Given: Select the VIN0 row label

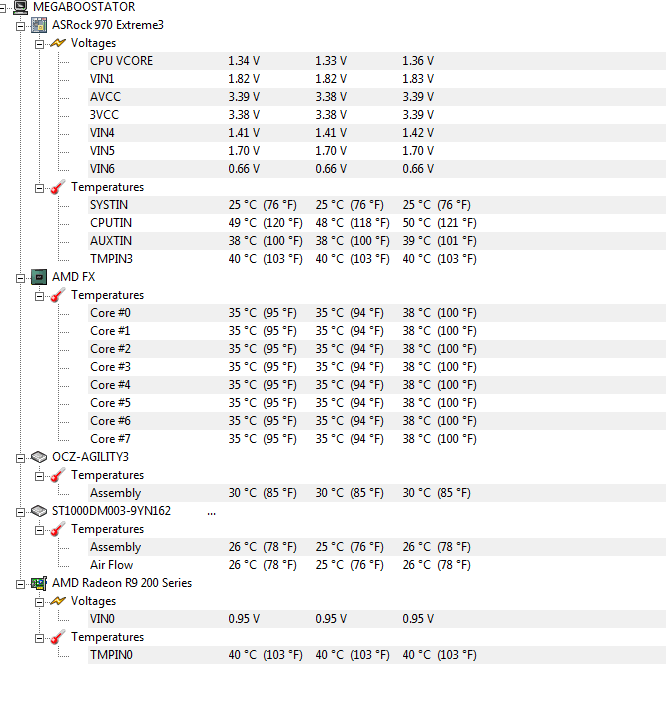Looking at the screenshot, I should (x=102, y=619).
